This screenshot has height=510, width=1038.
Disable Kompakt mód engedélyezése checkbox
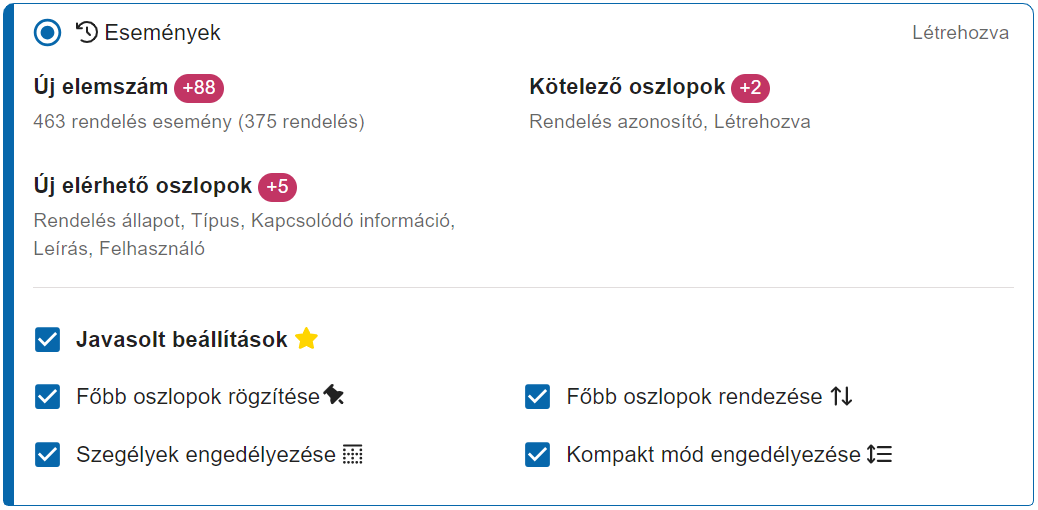click(538, 455)
